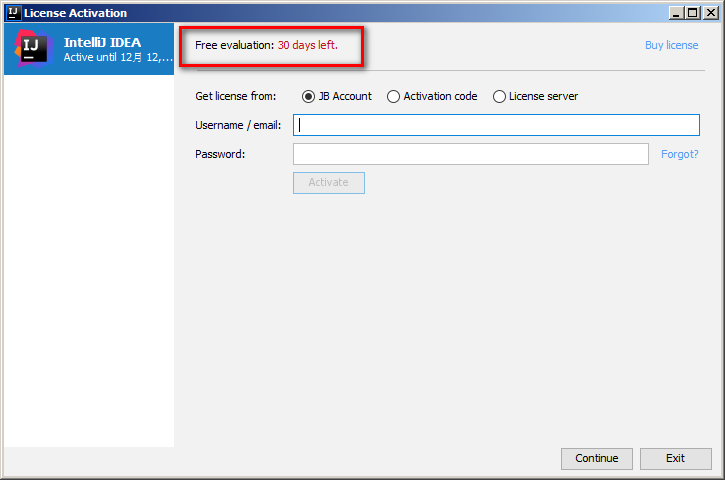Minimize the License Activation window
The width and height of the screenshot is (725, 480).
pyautogui.click(x=676, y=13)
